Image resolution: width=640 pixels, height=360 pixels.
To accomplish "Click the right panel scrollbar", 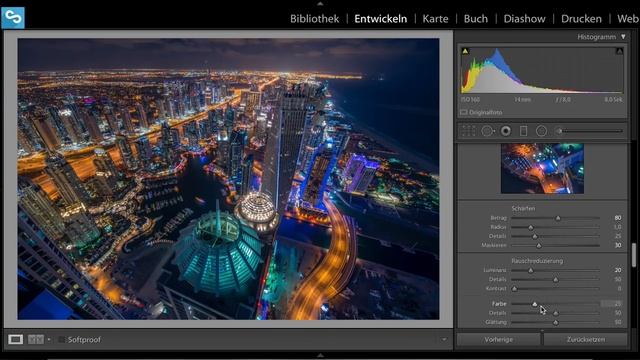I will coord(633,255).
